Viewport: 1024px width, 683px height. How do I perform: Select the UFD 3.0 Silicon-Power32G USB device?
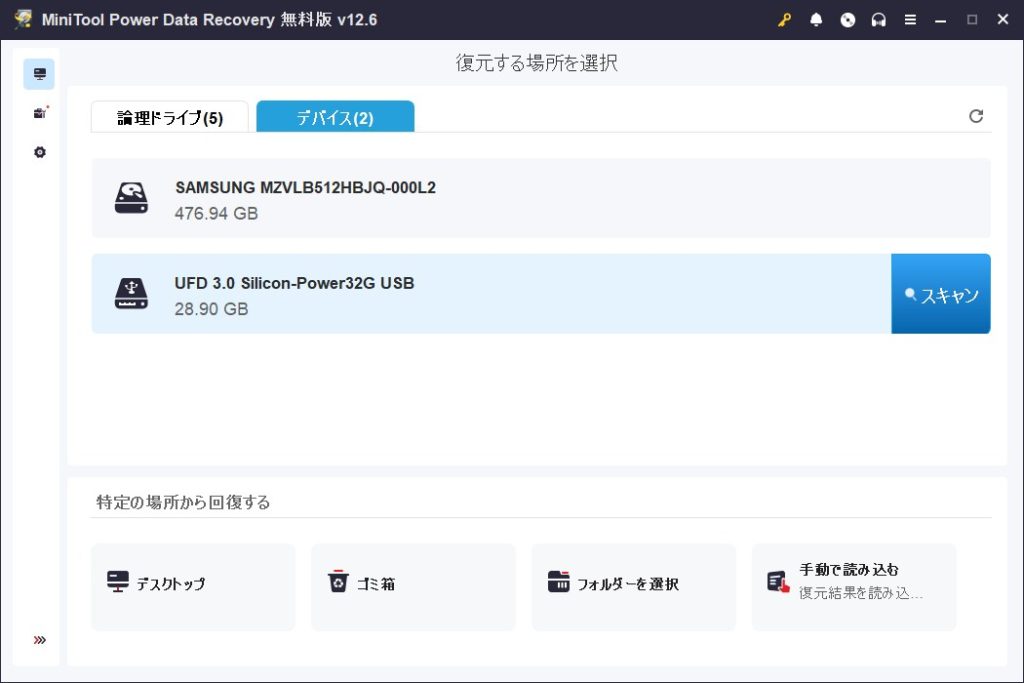pyautogui.click(x=490, y=294)
